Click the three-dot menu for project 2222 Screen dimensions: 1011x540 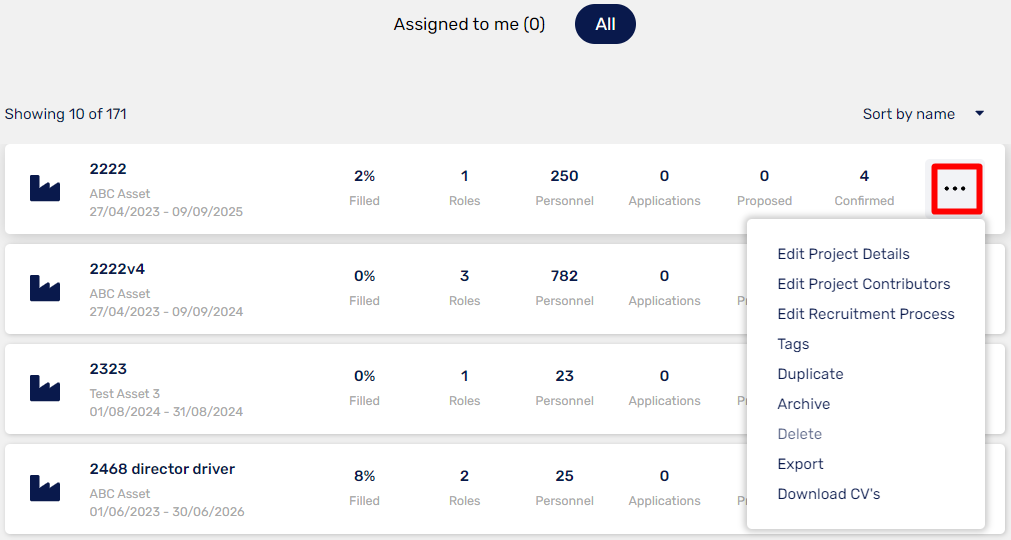click(x=955, y=189)
